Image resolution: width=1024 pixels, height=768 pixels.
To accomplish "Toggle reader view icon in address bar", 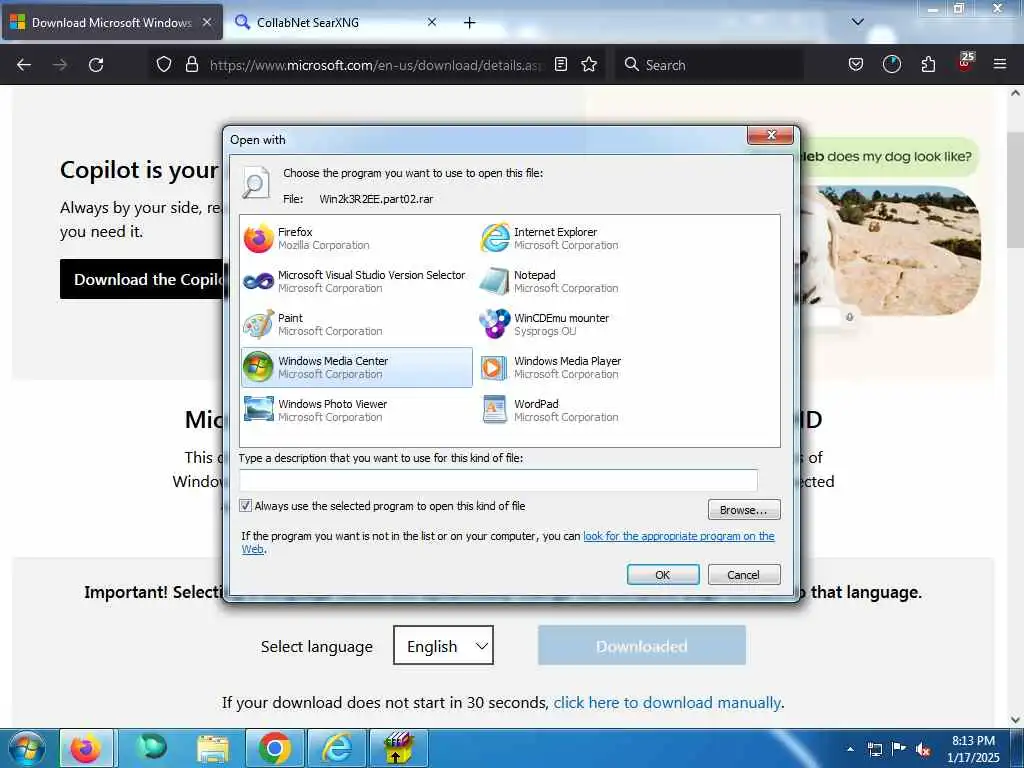I will pos(561,65).
